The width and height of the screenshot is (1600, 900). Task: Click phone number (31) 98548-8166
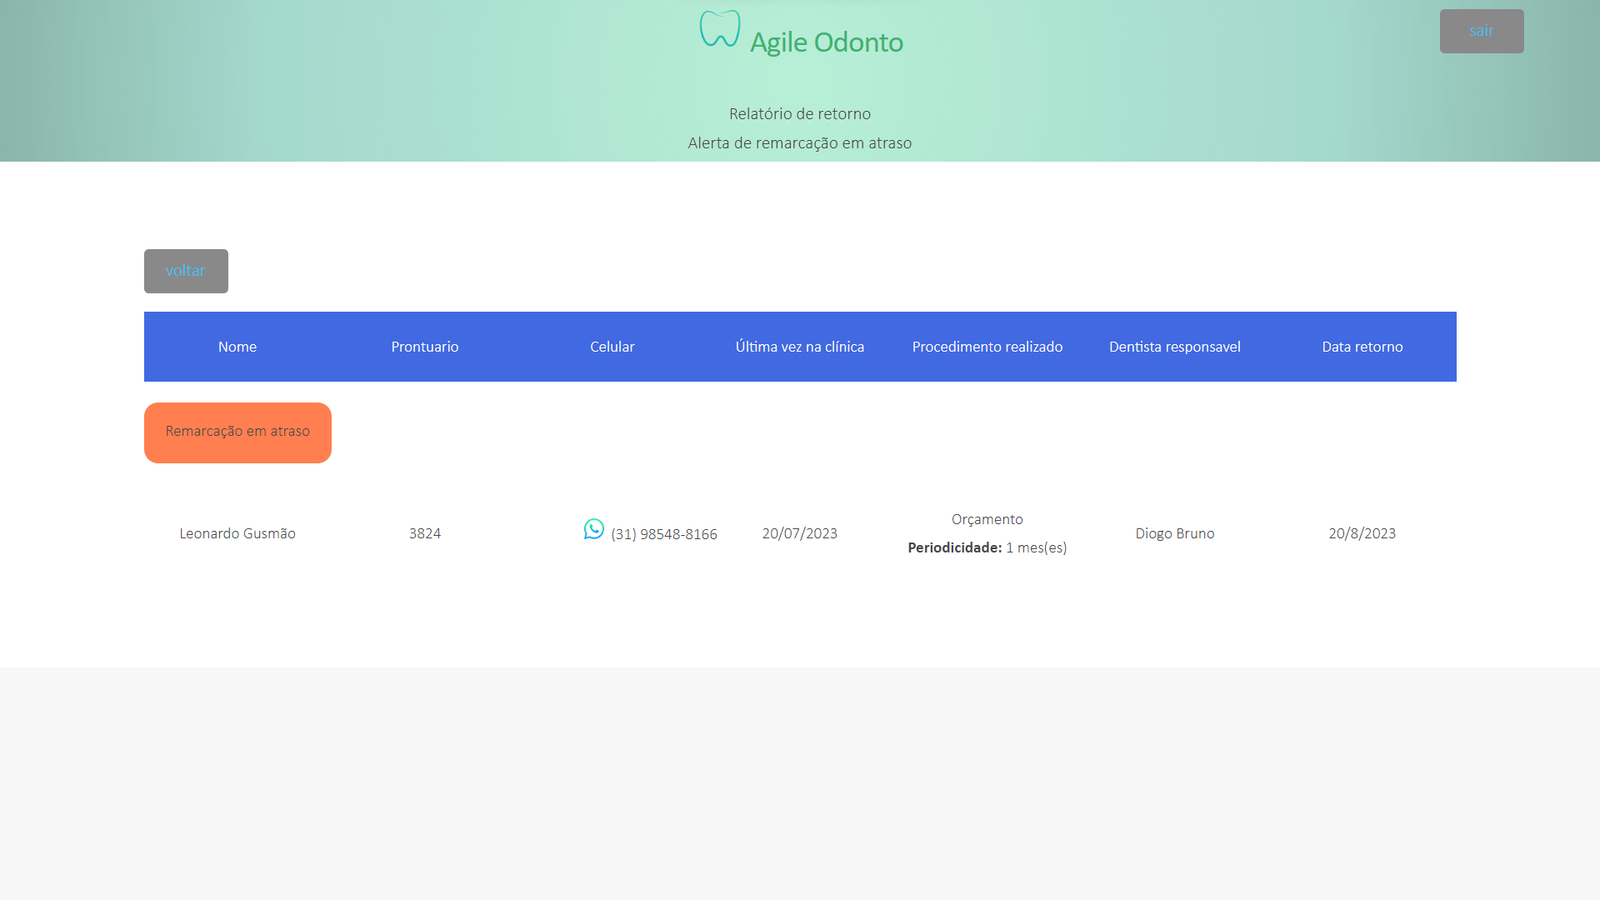click(x=664, y=535)
